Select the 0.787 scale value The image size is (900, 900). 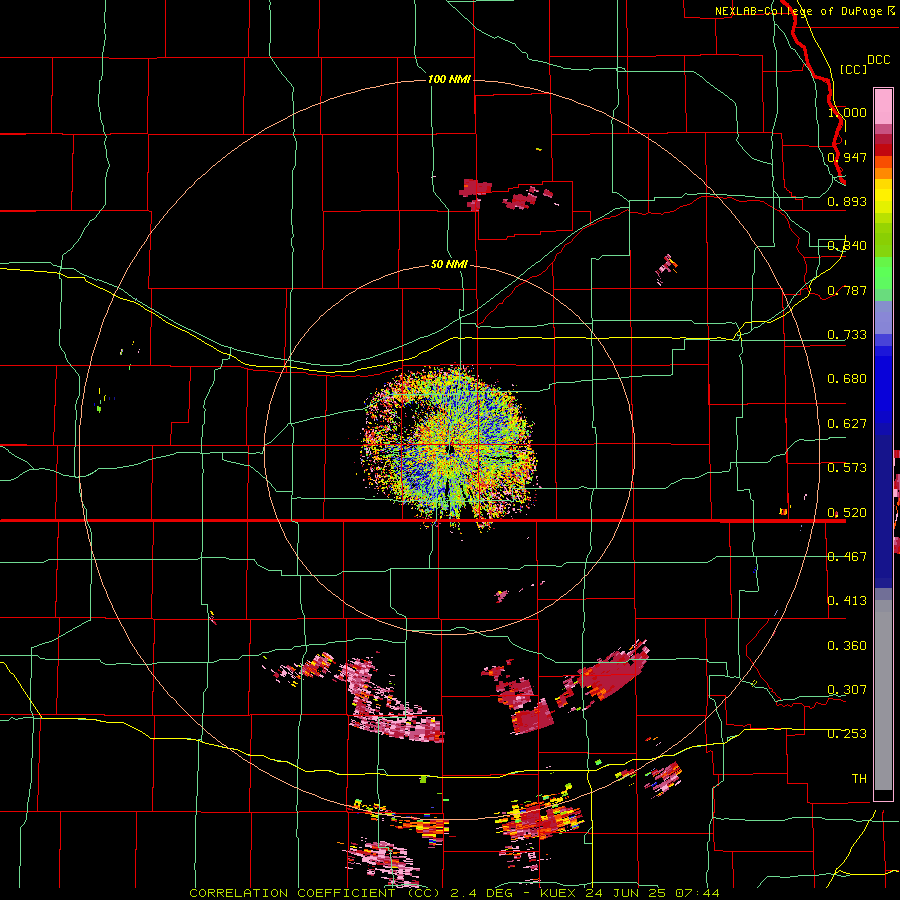point(847,290)
